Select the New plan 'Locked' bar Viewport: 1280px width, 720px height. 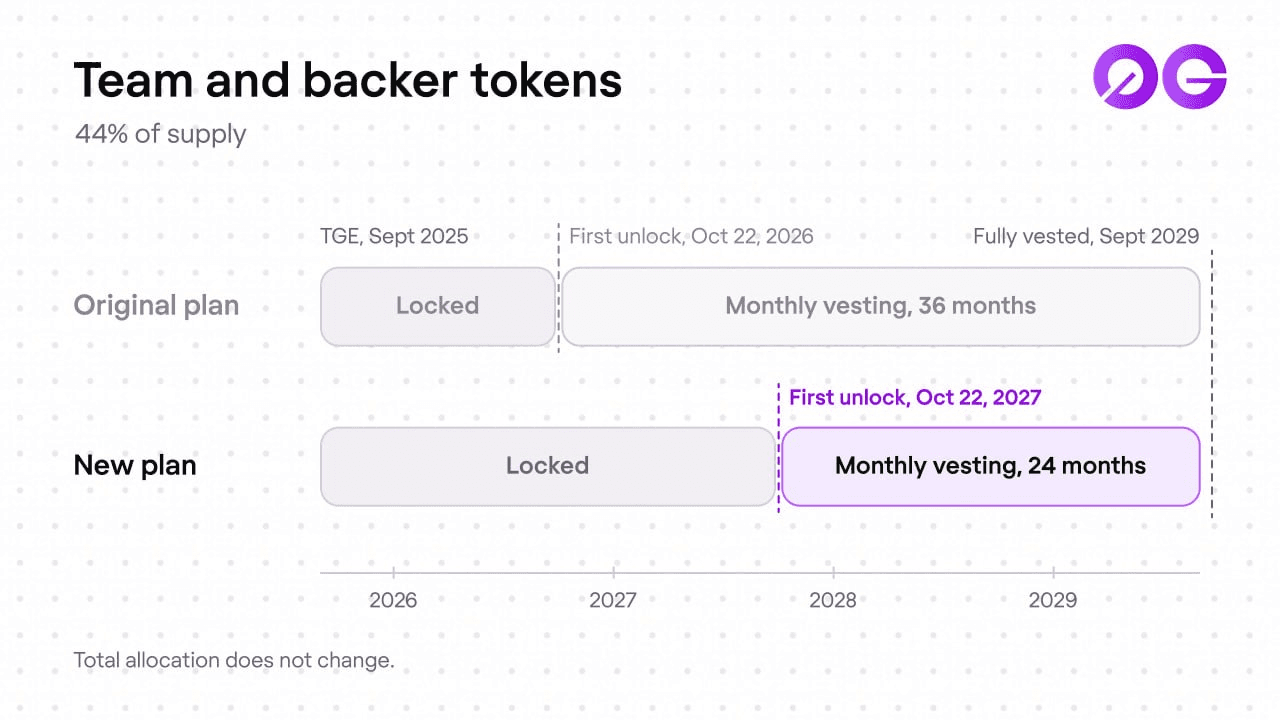548,466
